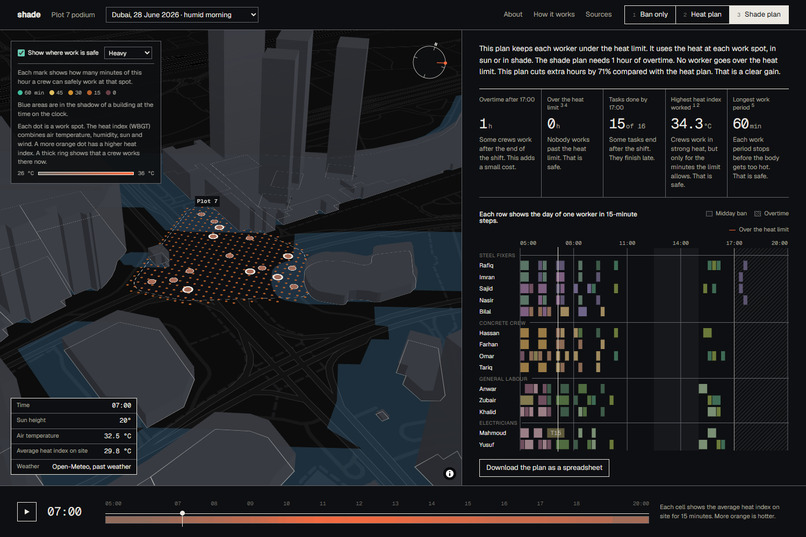Click the orange heat timeline bar

(x=377, y=520)
